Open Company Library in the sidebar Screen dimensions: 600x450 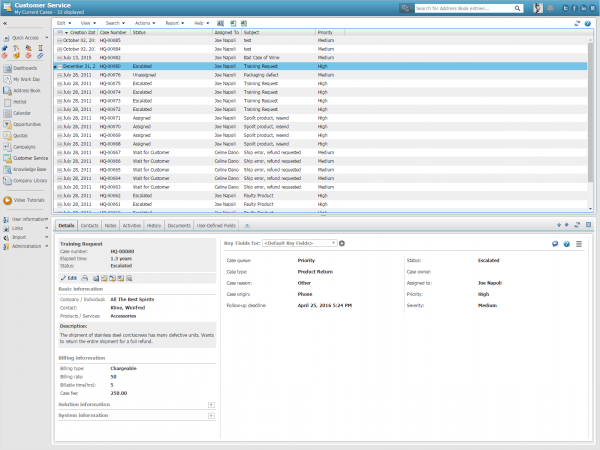(25, 181)
